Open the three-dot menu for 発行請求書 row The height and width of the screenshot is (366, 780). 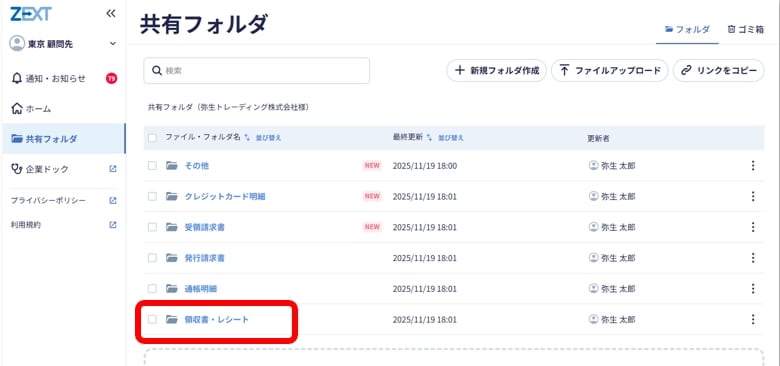(753, 258)
